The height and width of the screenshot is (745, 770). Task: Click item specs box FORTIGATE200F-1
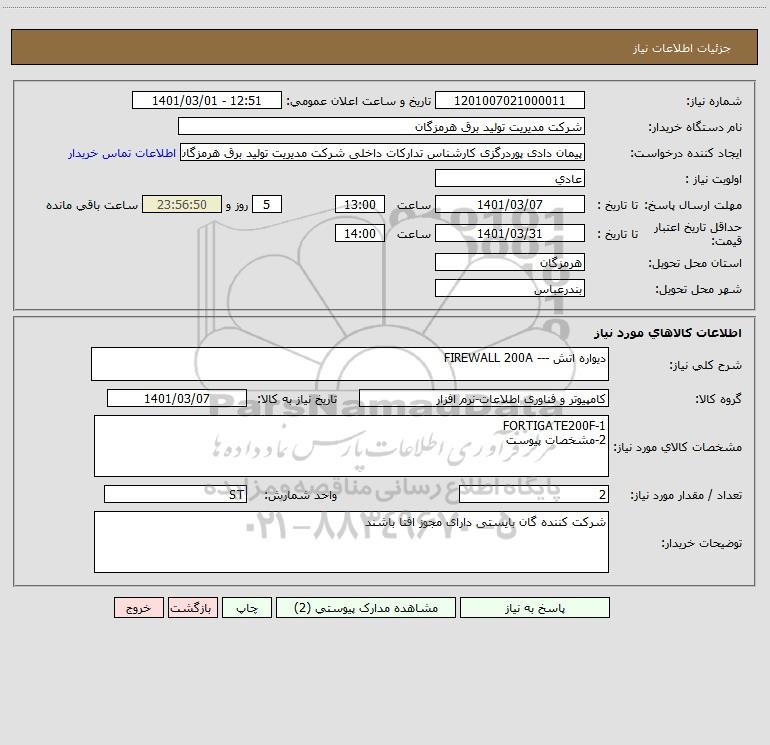351,446
